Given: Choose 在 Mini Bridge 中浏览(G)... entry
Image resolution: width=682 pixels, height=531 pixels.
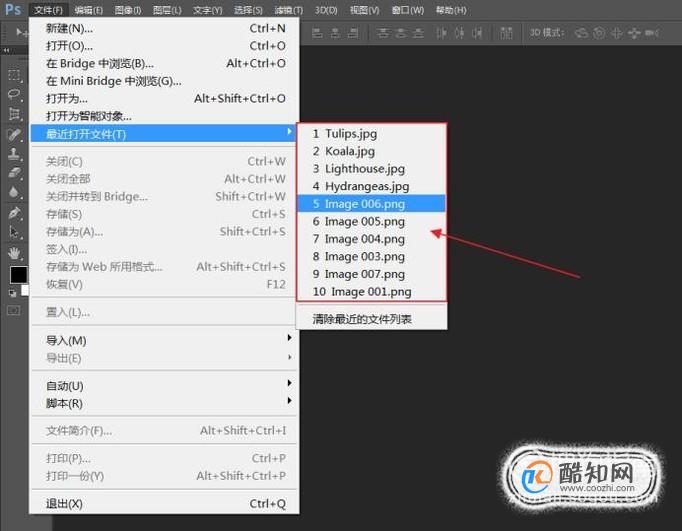Looking at the screenshot, I should pos(164,81).
